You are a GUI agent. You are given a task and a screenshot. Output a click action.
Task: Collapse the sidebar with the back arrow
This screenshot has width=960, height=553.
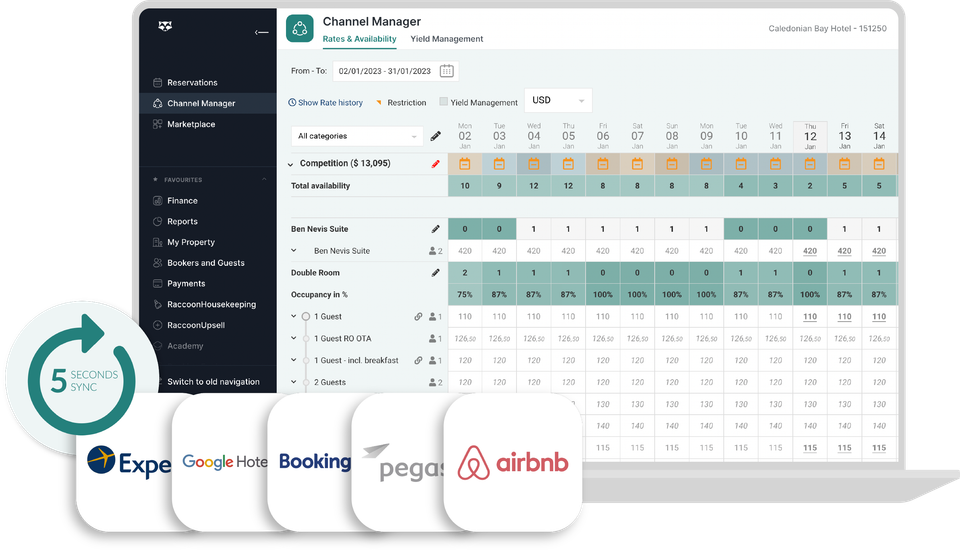point(261,32)
